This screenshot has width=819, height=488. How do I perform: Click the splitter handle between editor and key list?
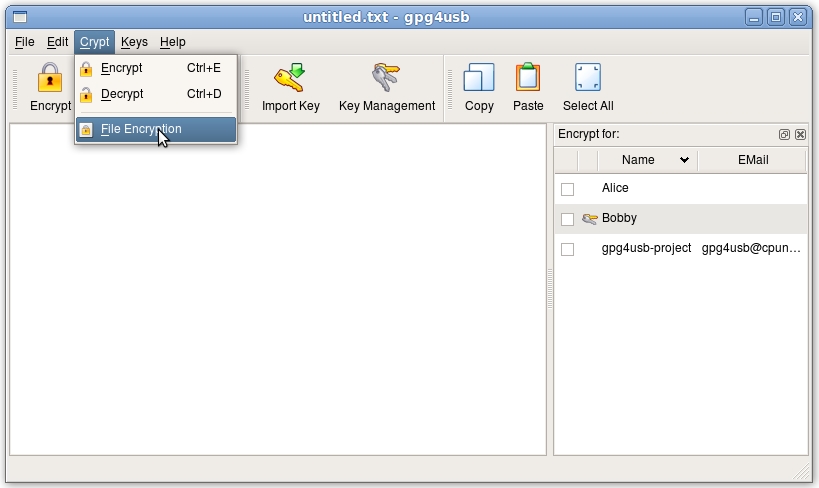[x=550, y=289]
